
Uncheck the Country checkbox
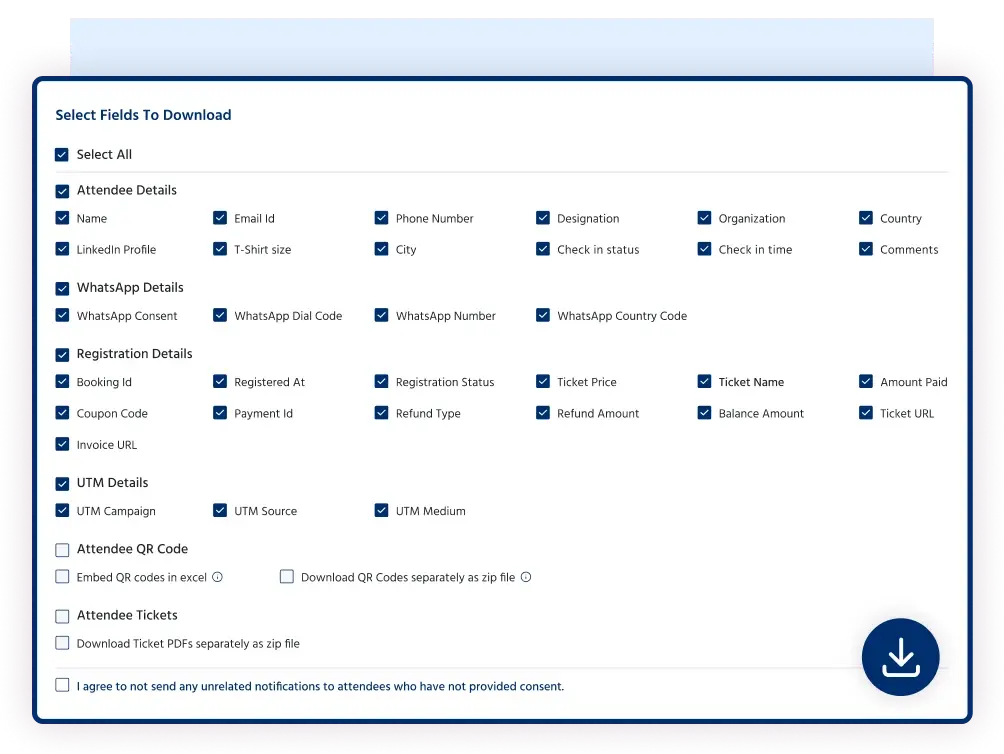click(866, 218)
